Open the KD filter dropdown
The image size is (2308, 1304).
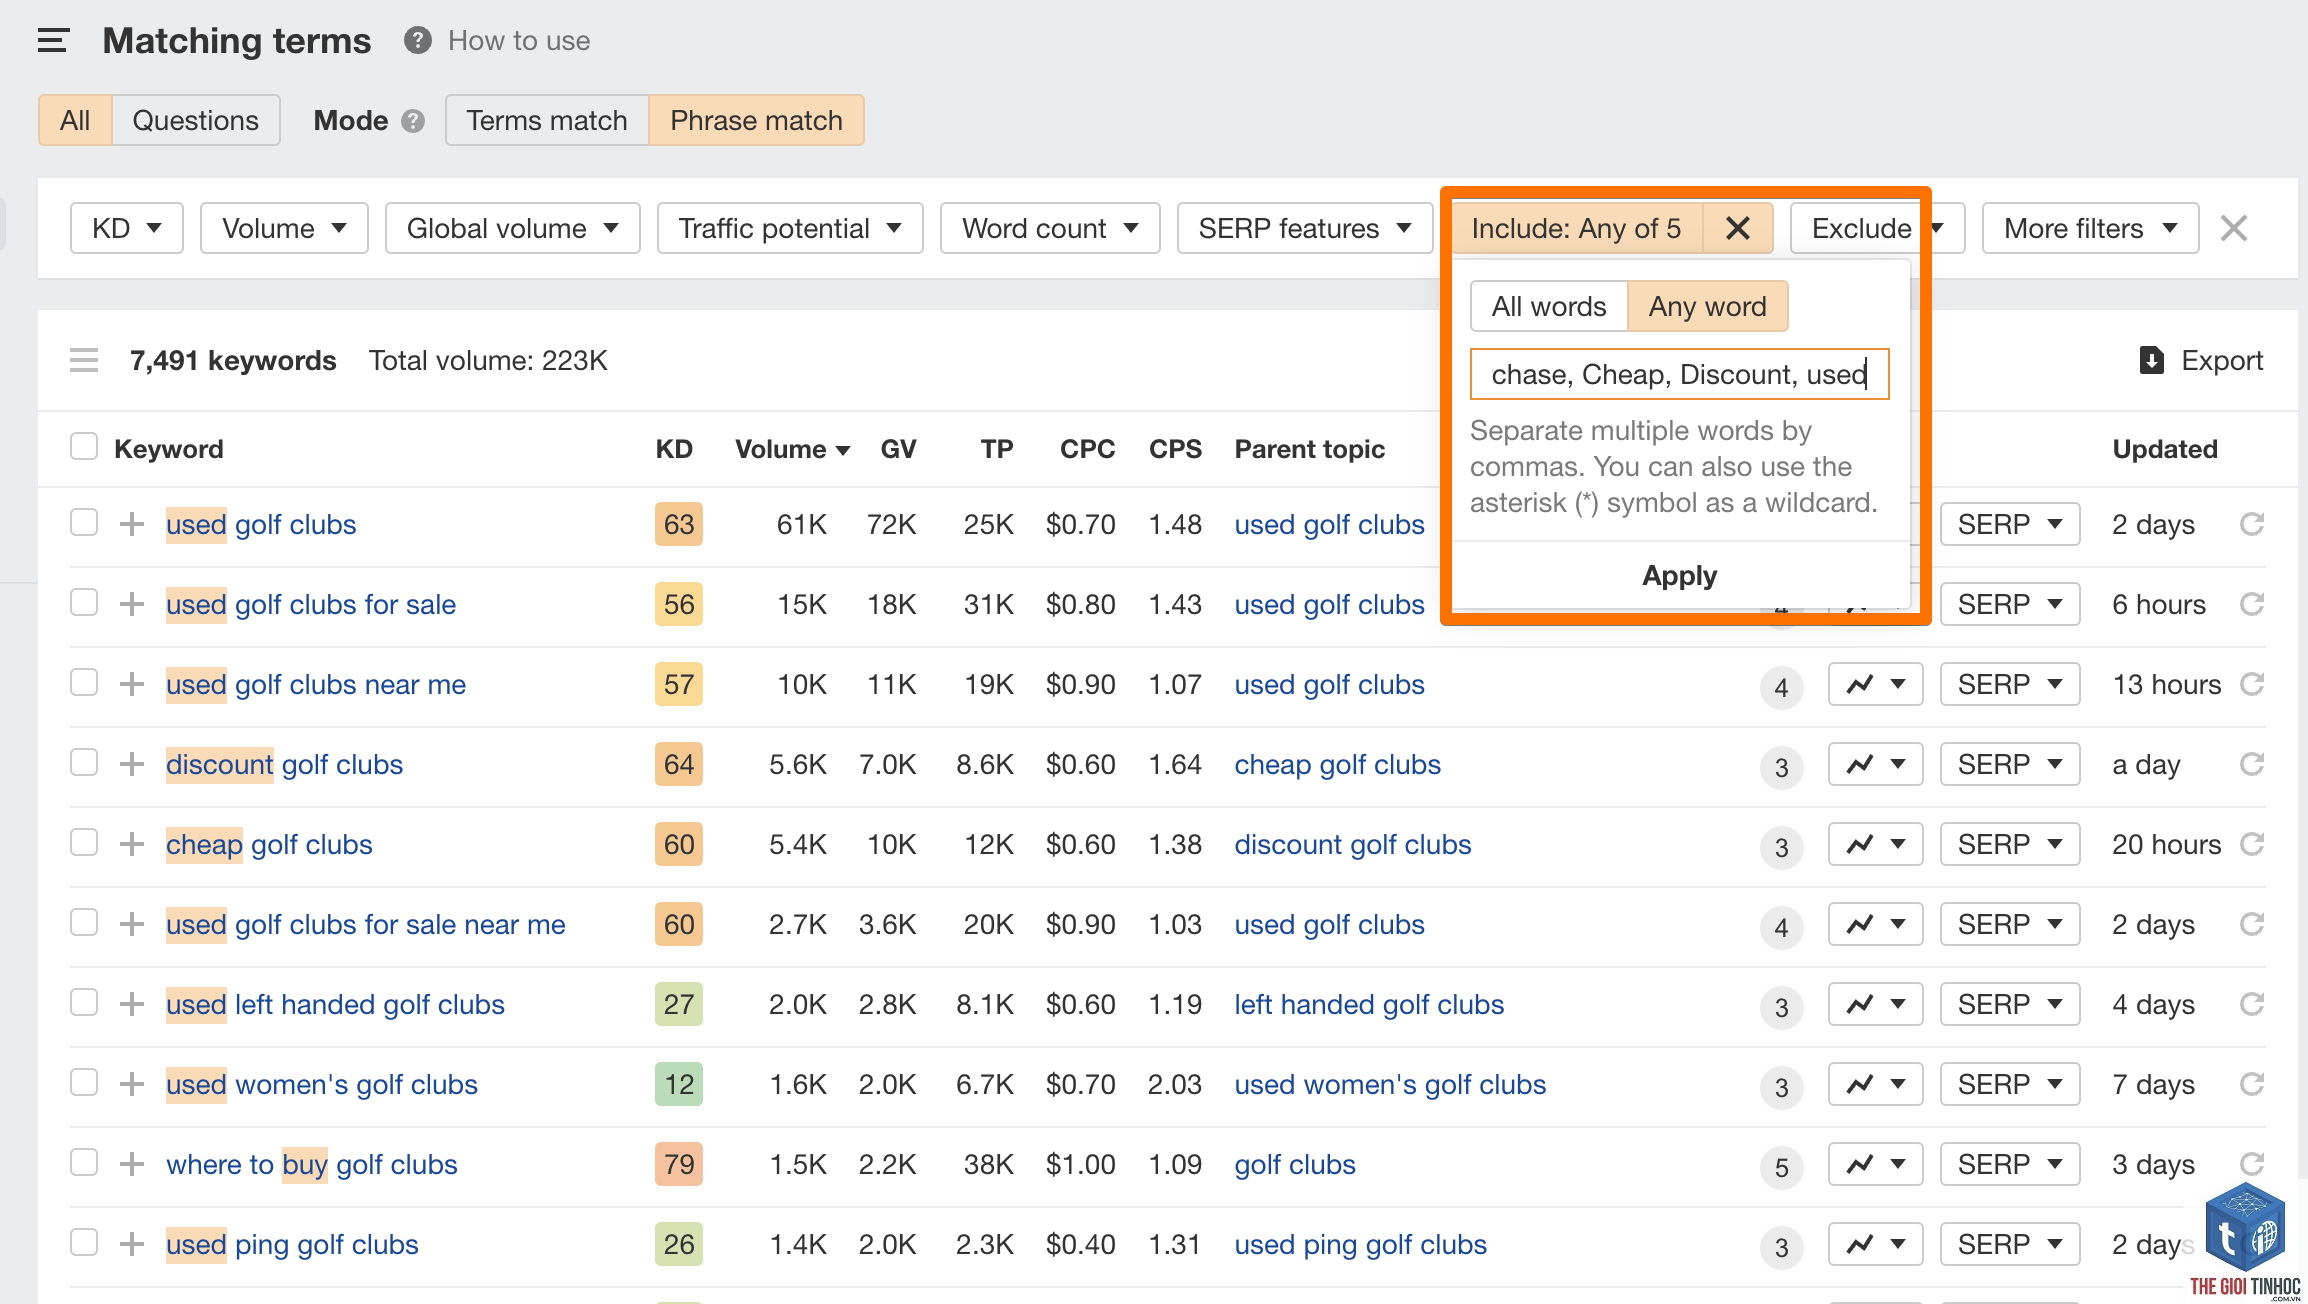coord(127,228)
